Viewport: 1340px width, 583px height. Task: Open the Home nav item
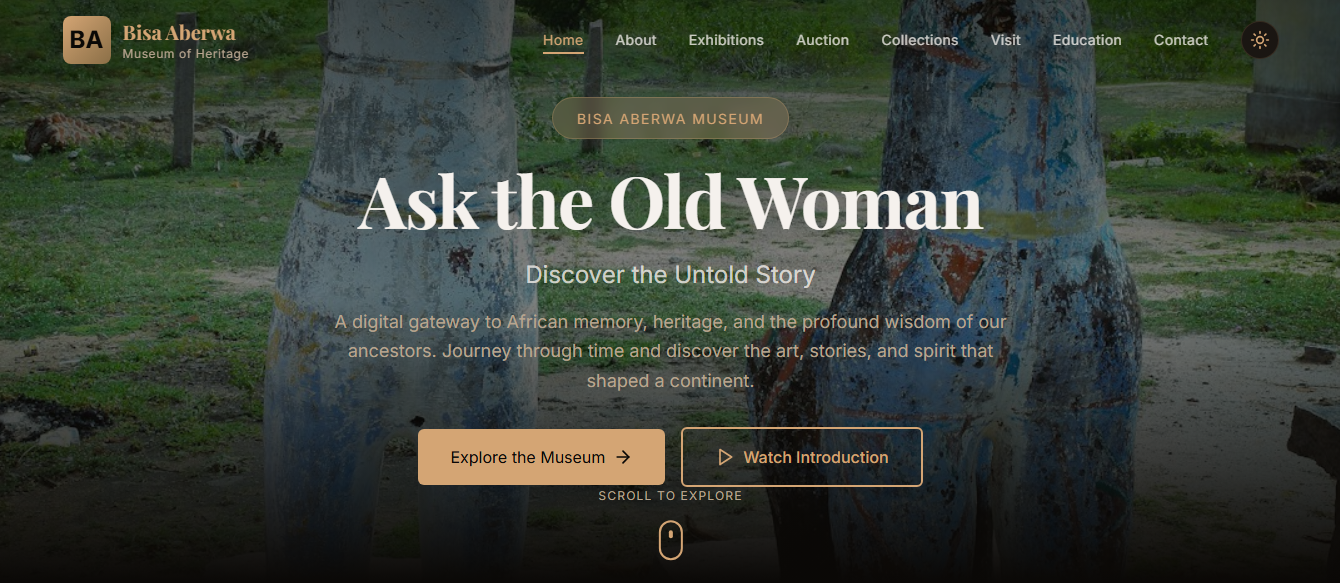563,40
